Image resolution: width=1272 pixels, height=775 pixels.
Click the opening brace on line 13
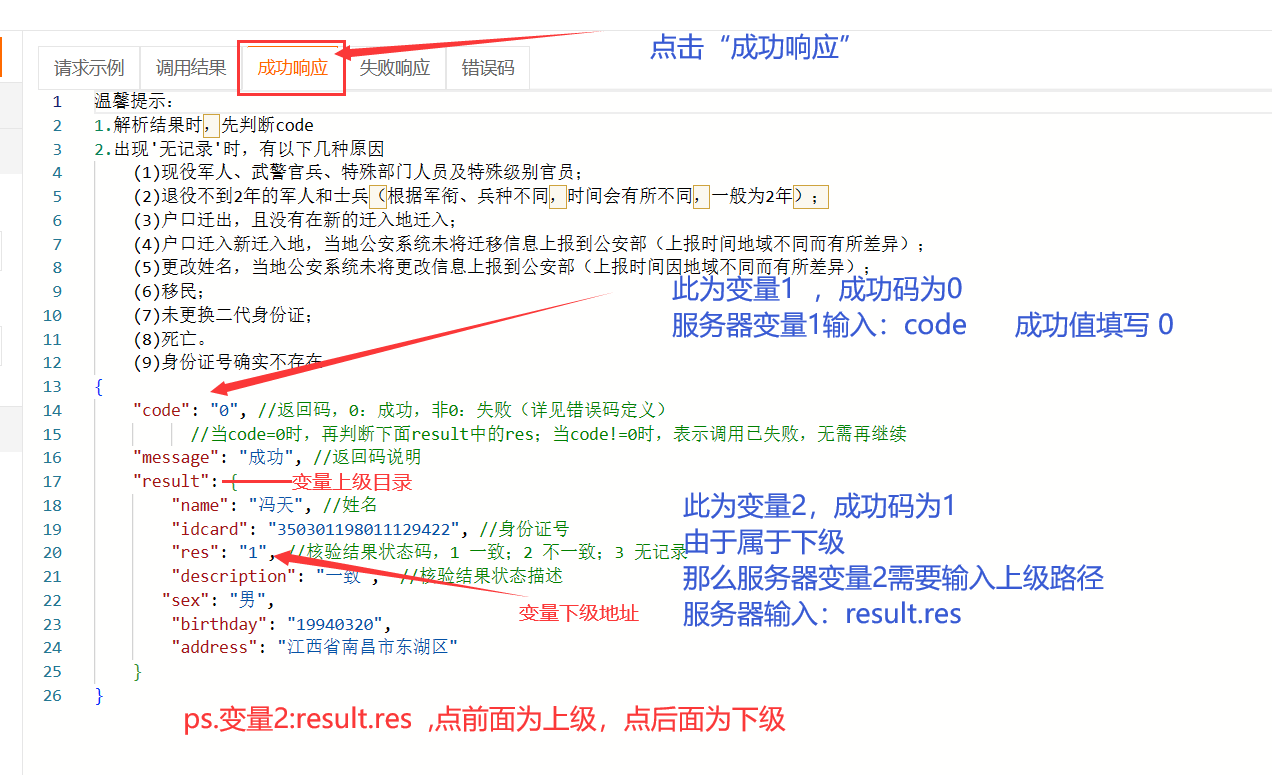[x=98, y=387]
